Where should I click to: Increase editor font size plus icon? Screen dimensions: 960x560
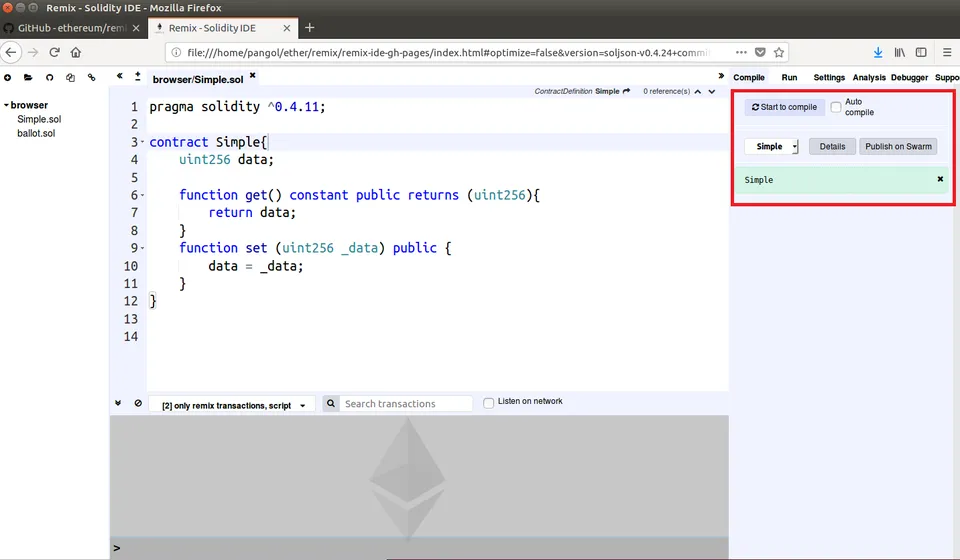pos(138,77)
